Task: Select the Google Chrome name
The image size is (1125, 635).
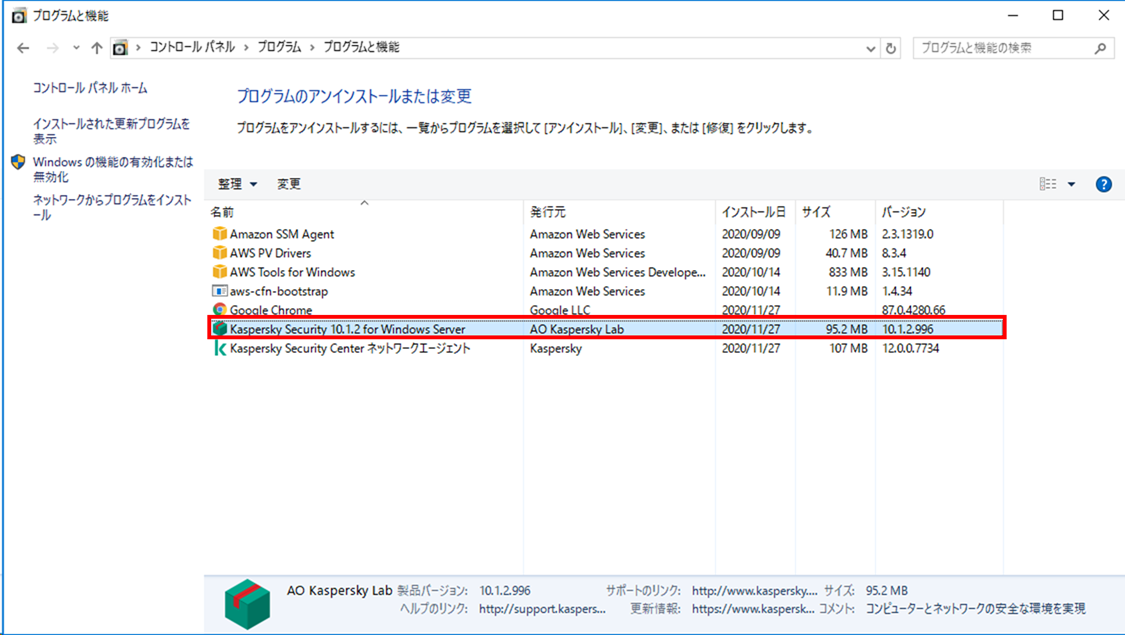Action: 270,310
